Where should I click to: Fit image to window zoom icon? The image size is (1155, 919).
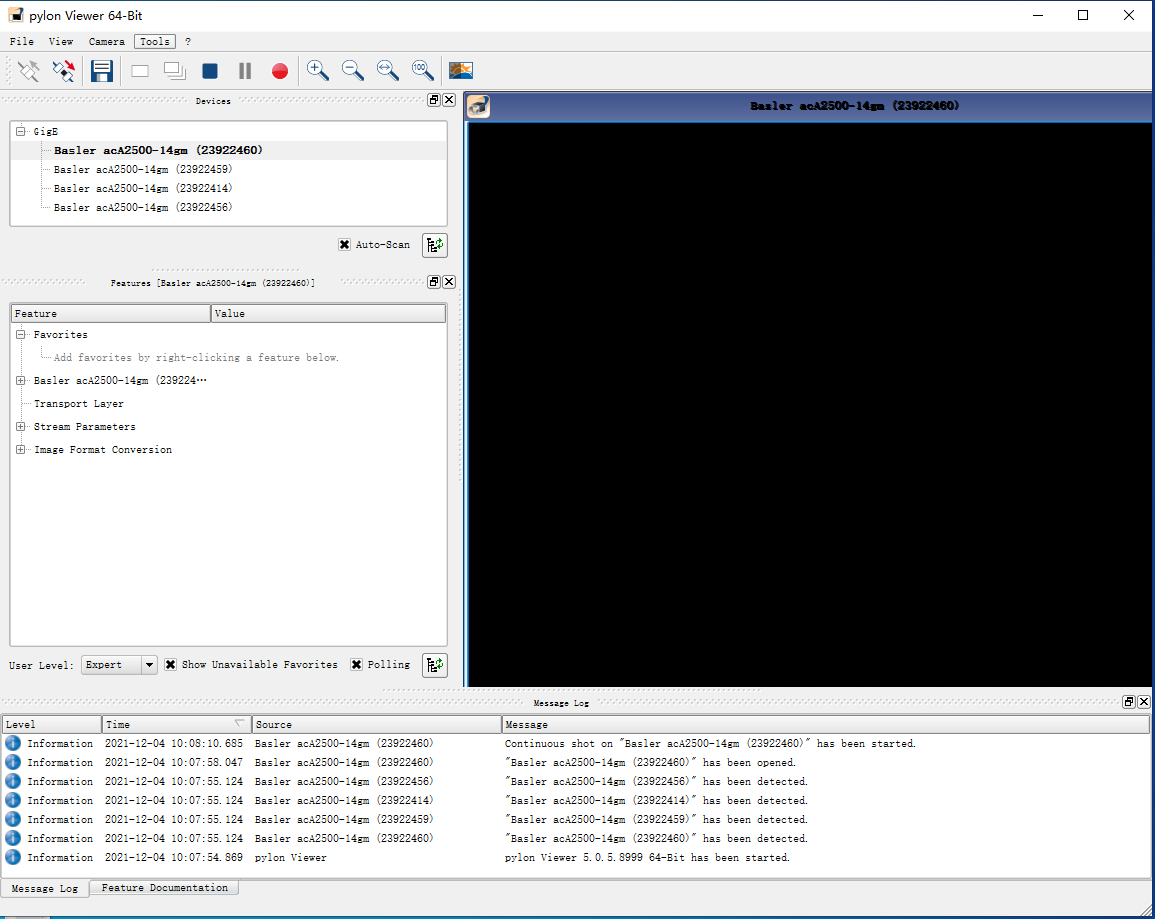(x=387, y=71)
